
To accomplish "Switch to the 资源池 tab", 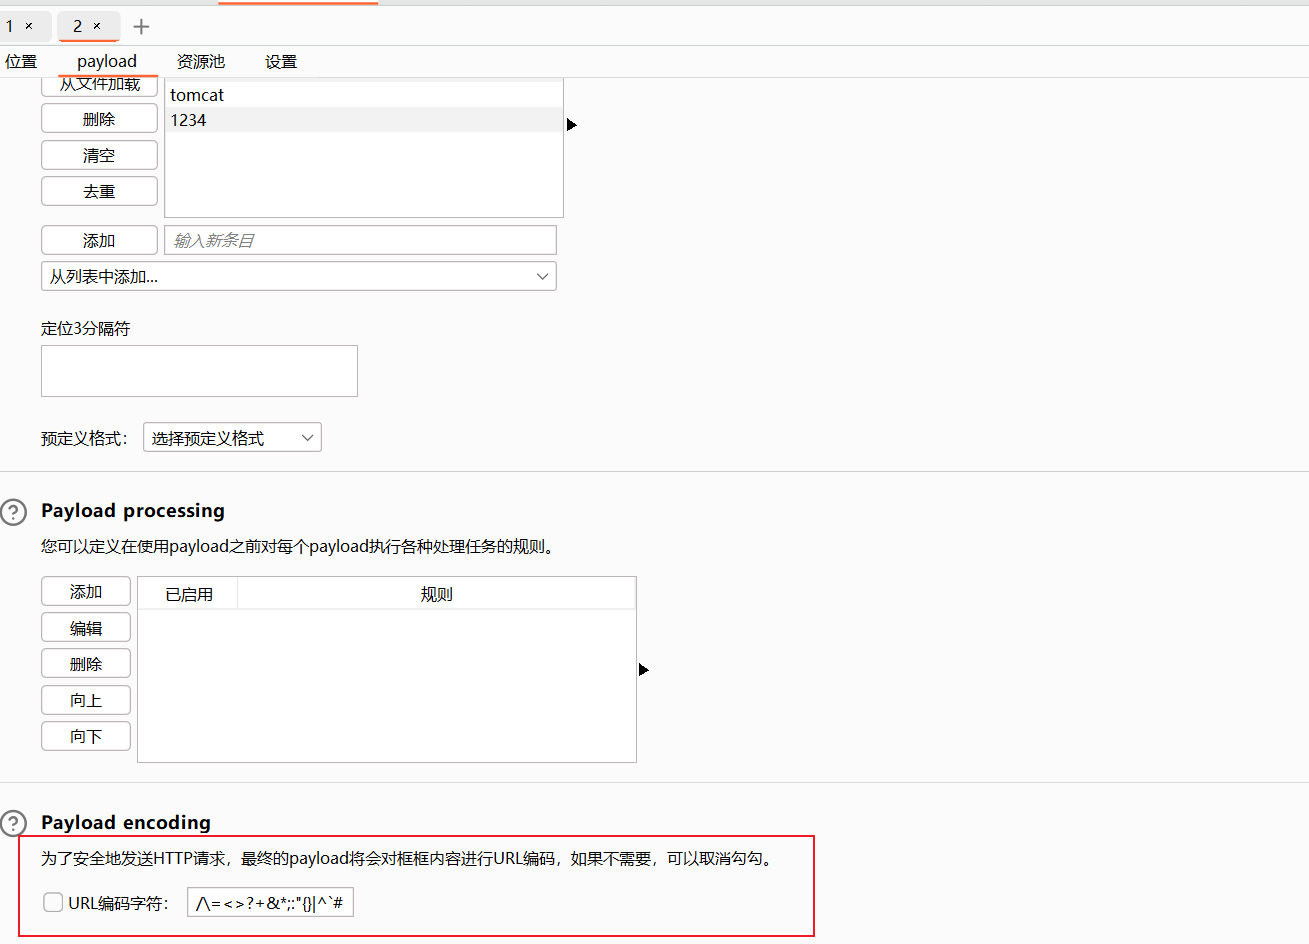I will [201, 62].
